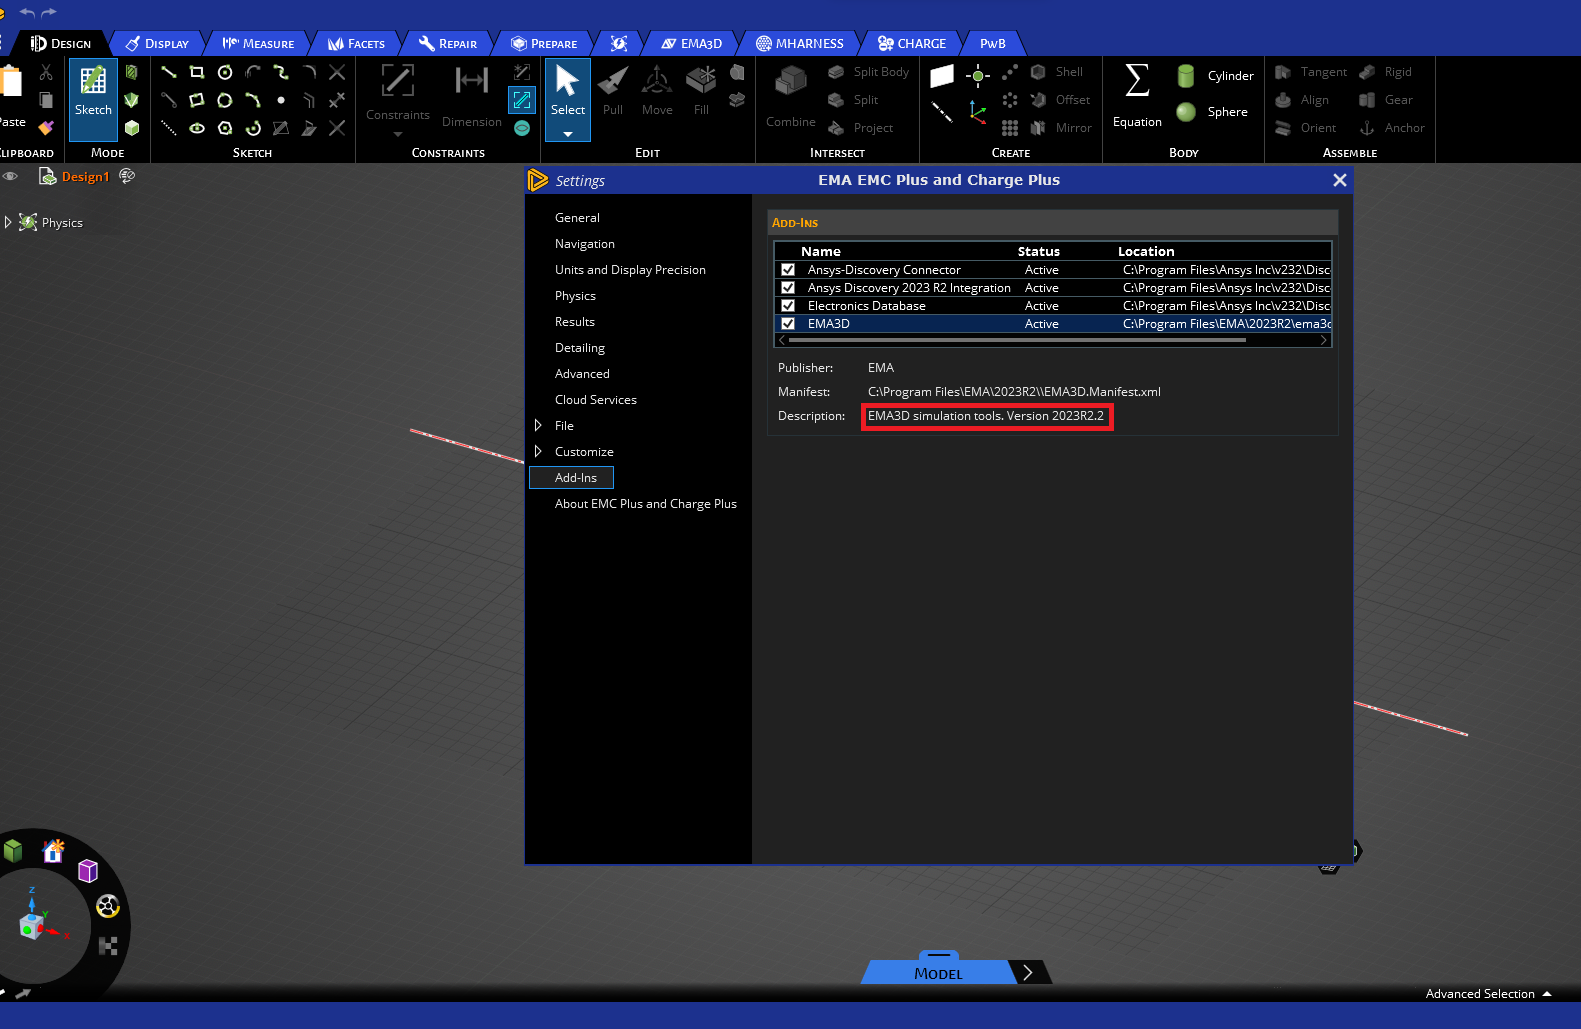The height and width of the screenshot is (1029, 1581).
Task: Expand the Customize settings category
Action: coord(538,452)
